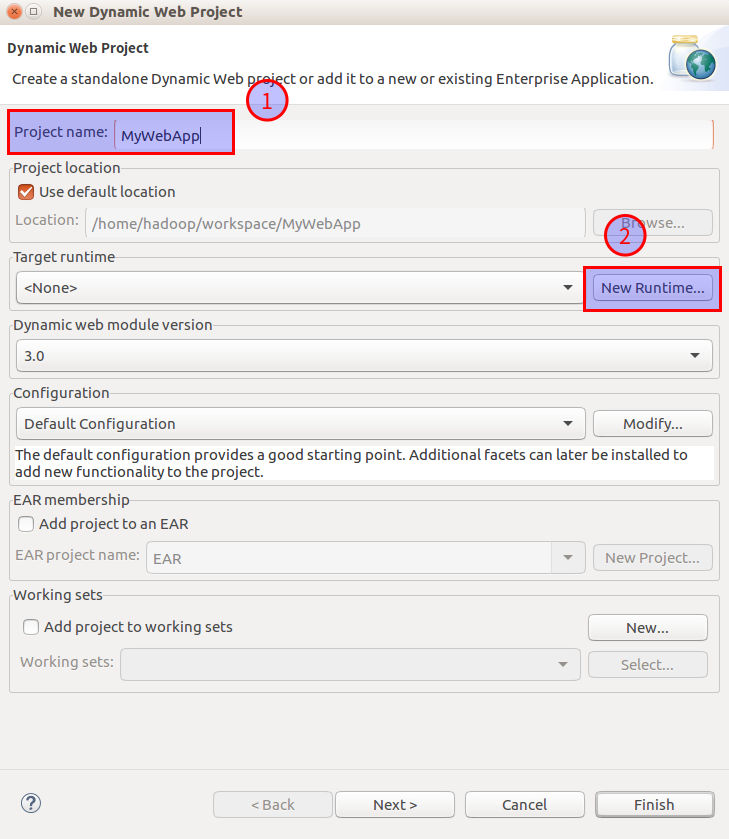Click the New Runtime button
The height and width of the screenshot is (839, 729).
[652, 288]
